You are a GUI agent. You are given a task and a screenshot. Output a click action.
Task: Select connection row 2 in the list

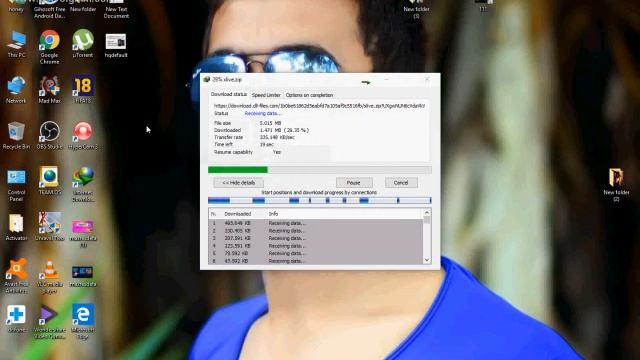[316, 231]
